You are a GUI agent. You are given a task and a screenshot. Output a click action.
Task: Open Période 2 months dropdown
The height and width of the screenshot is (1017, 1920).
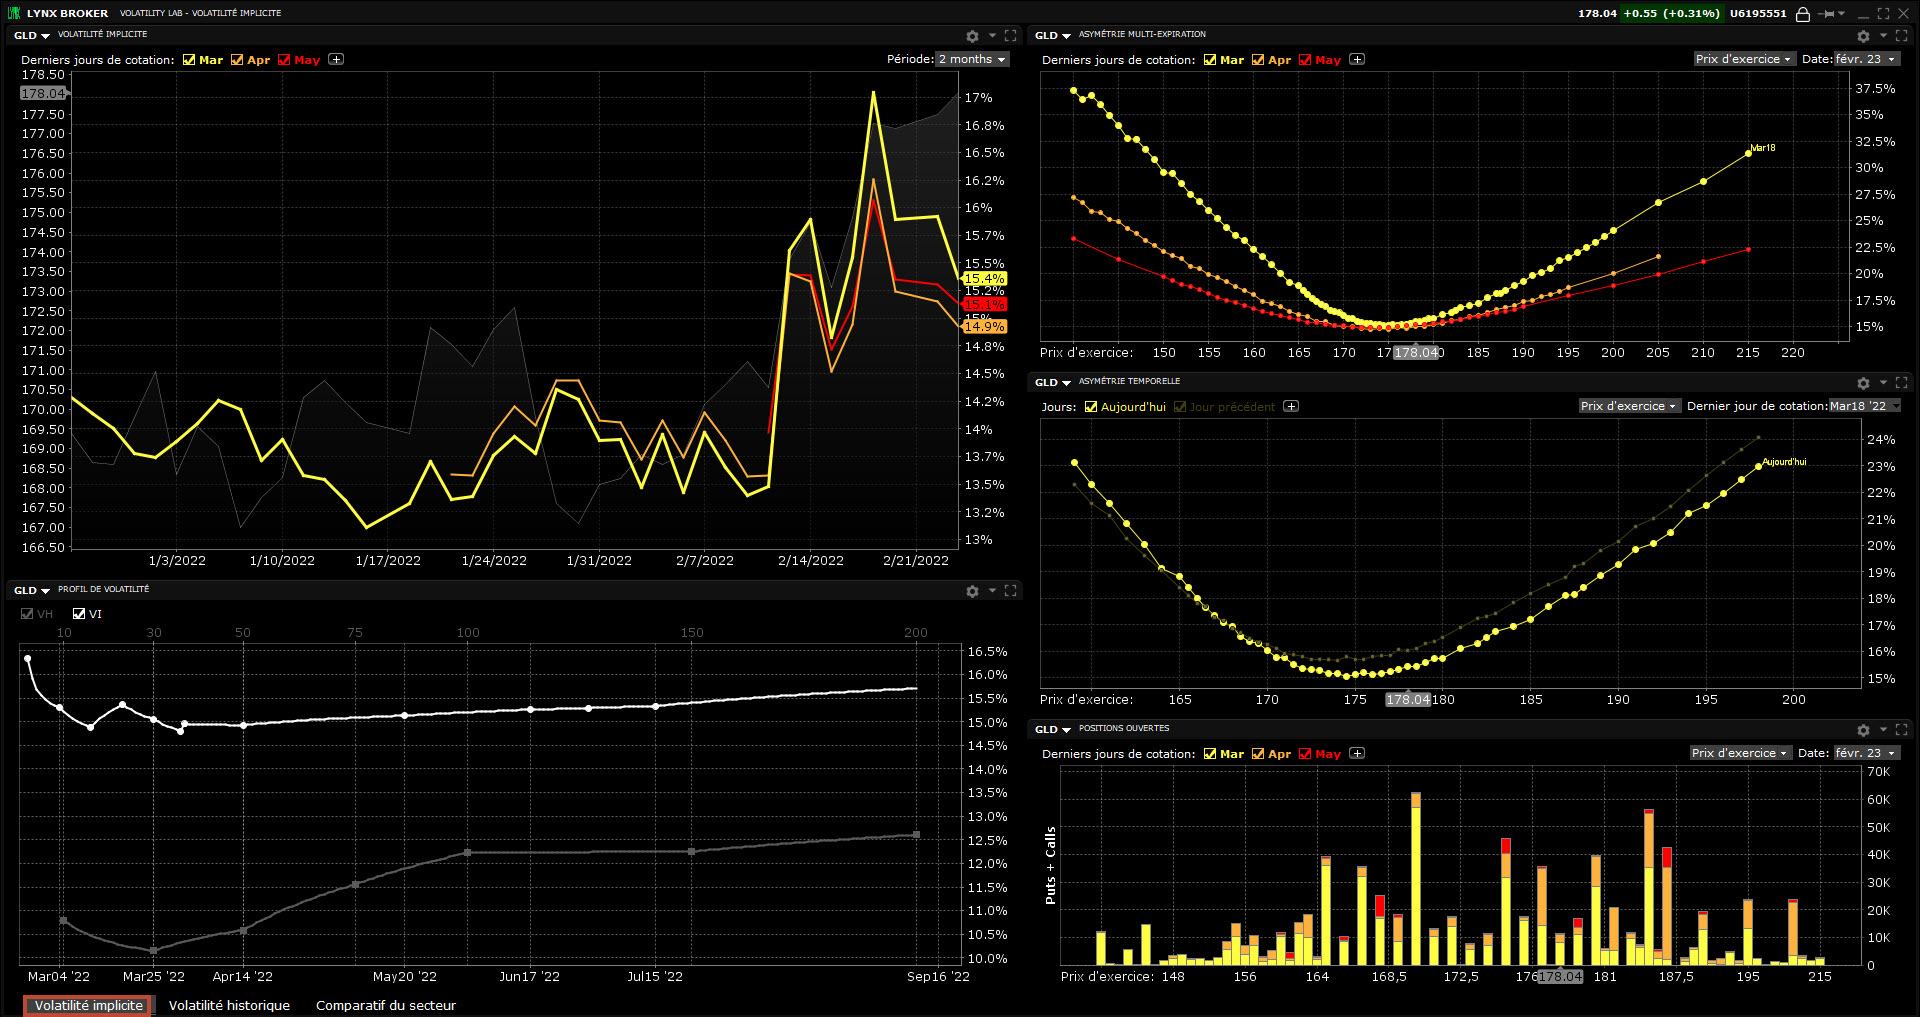point(971,59)
